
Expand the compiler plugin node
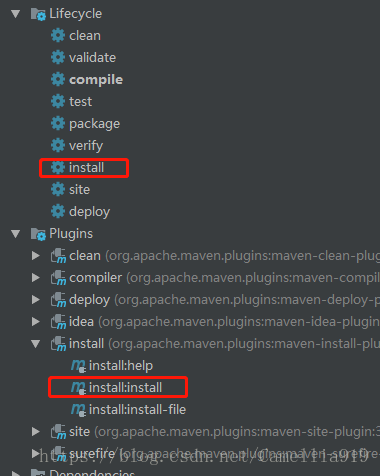pyautogui.click(x=36, y=278)
